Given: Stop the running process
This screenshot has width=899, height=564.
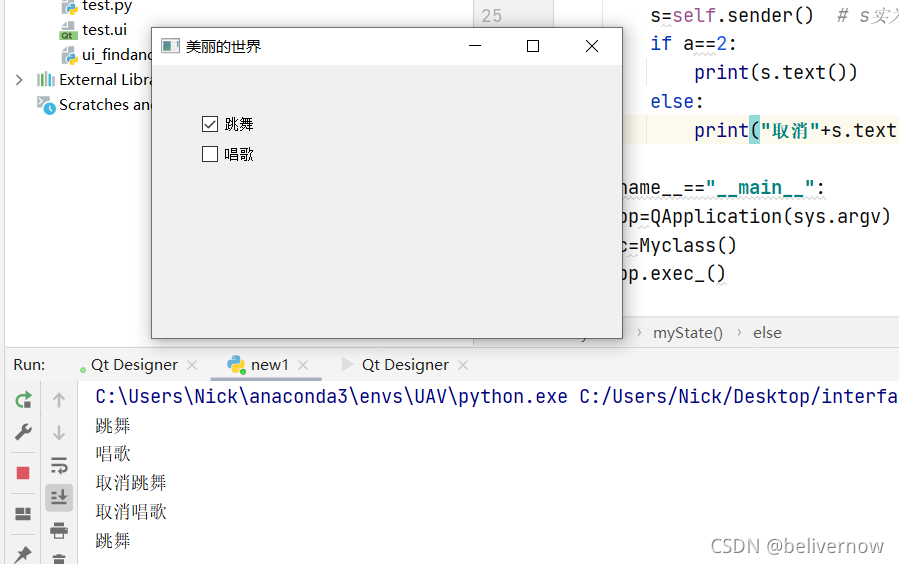Looking at the screenshot, I should (x=23, y=473).
